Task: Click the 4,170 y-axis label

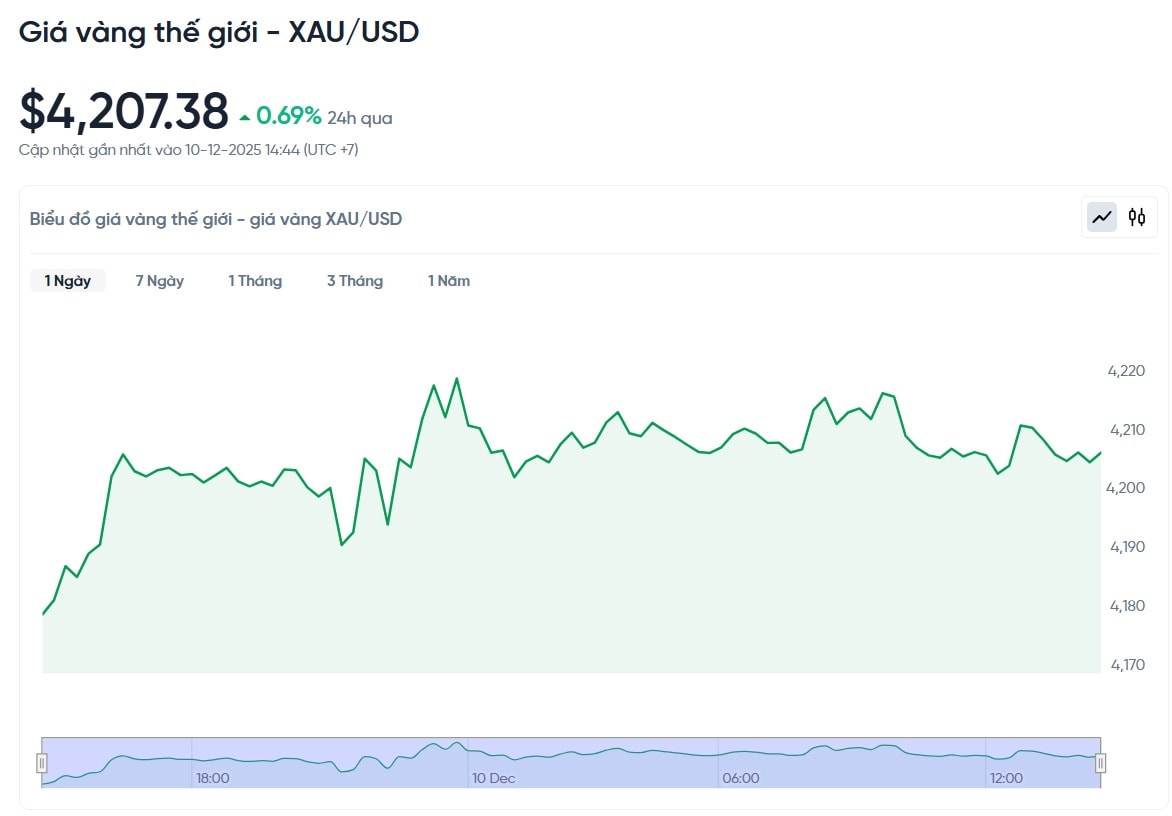Action: point(1126,664)
